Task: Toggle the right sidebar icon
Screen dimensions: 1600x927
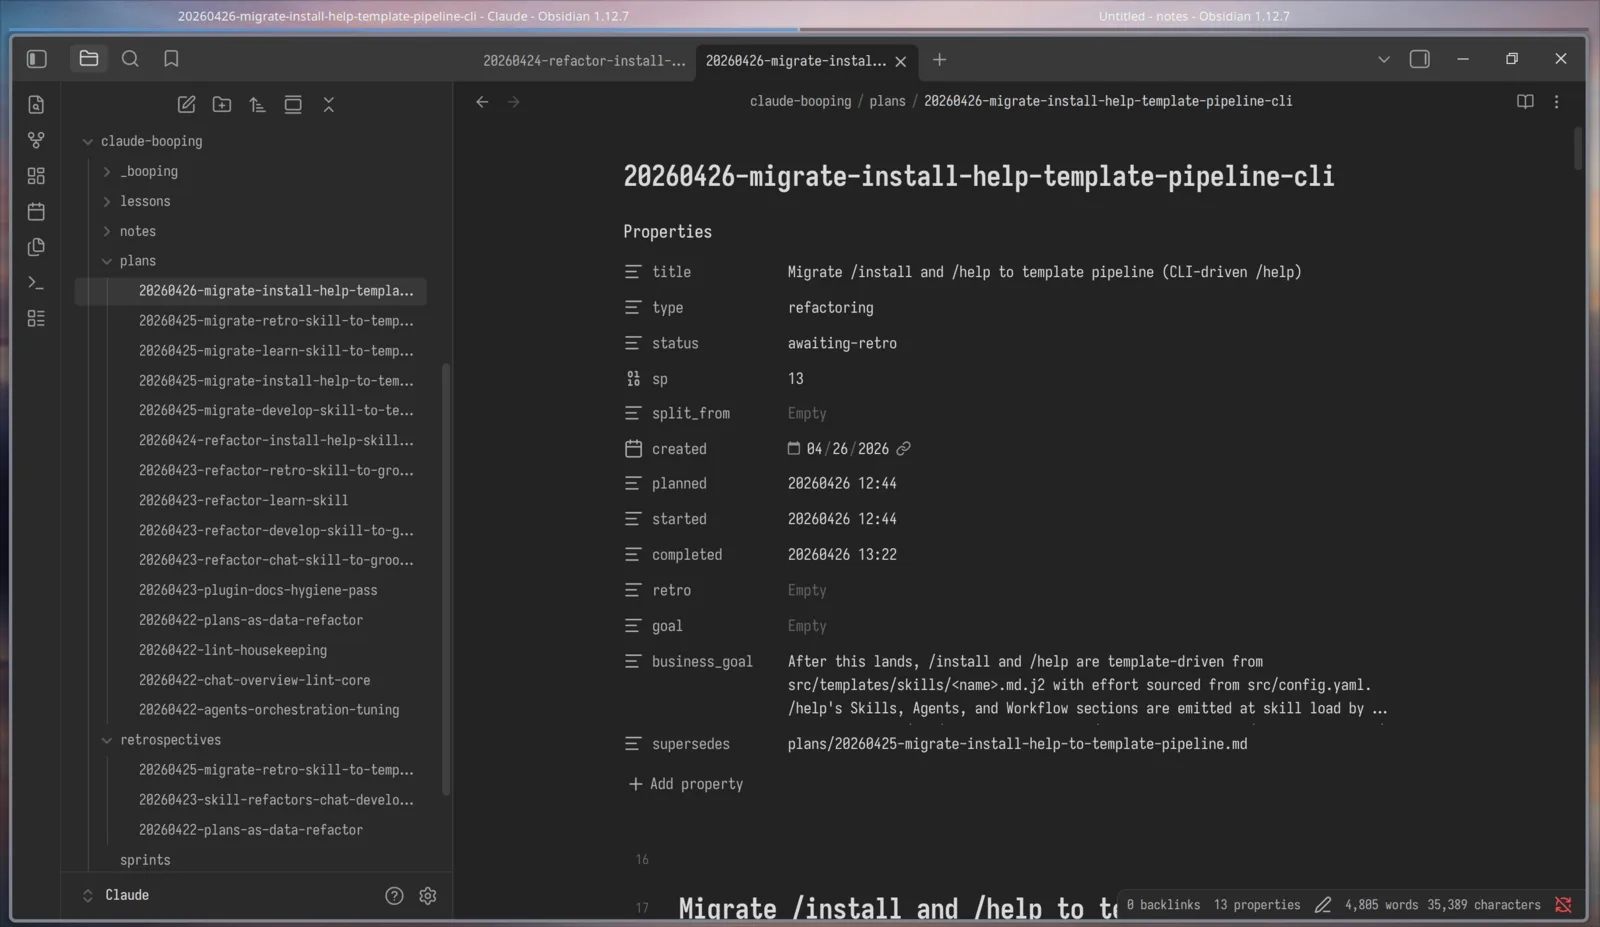Action: (x=1419, y=59)
